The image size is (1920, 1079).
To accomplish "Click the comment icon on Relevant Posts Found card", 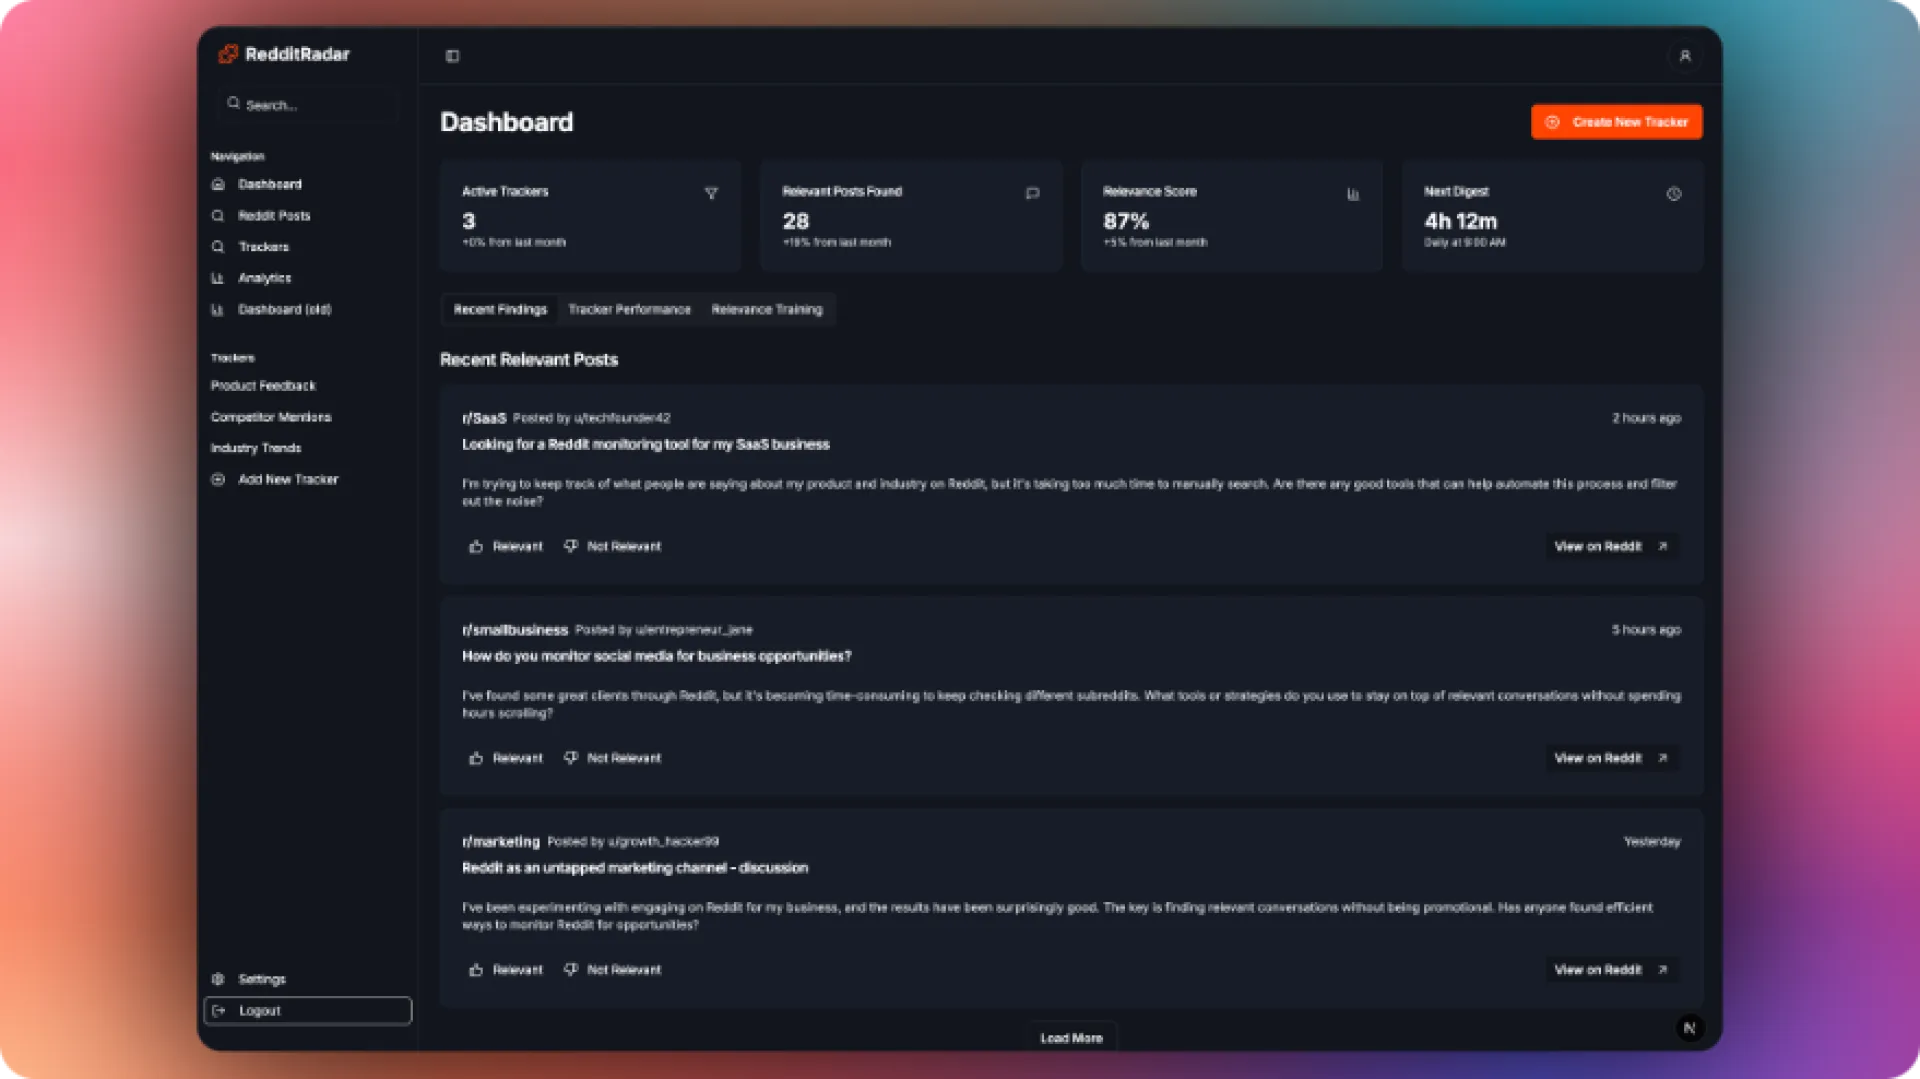I will (x=1032, y=193).
